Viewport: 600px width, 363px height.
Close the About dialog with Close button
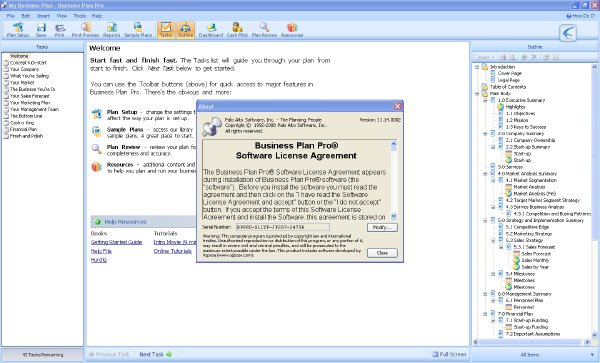click(382, 253)
